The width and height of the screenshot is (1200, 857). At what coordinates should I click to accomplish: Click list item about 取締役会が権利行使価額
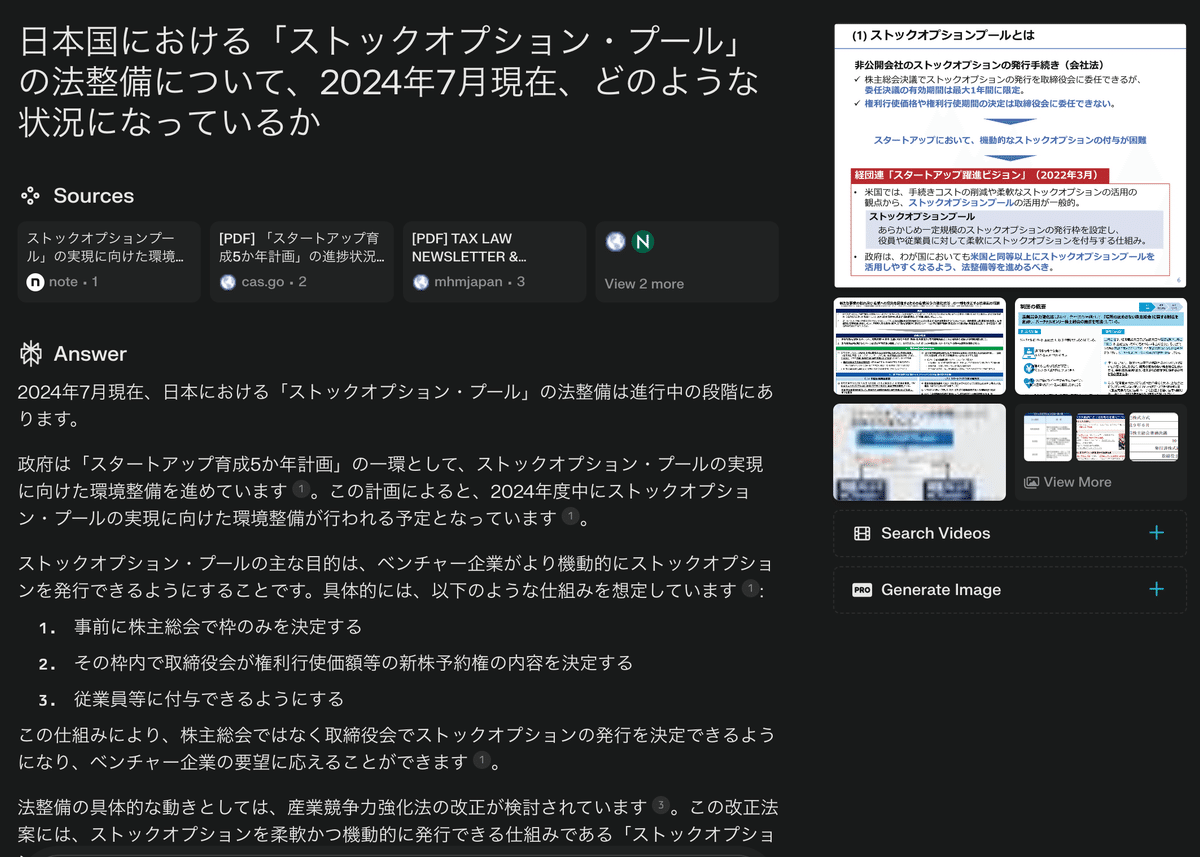pos(354,662)
